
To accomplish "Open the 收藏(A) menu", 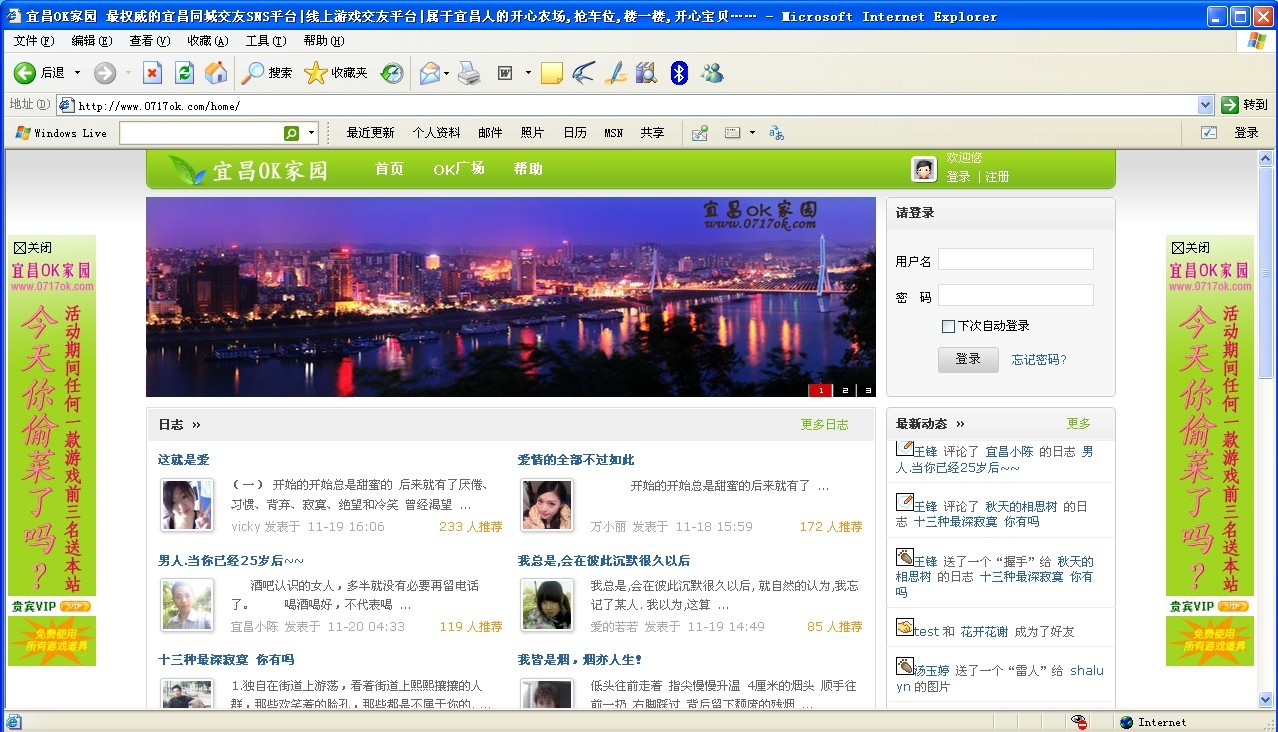I will [207, 41].
